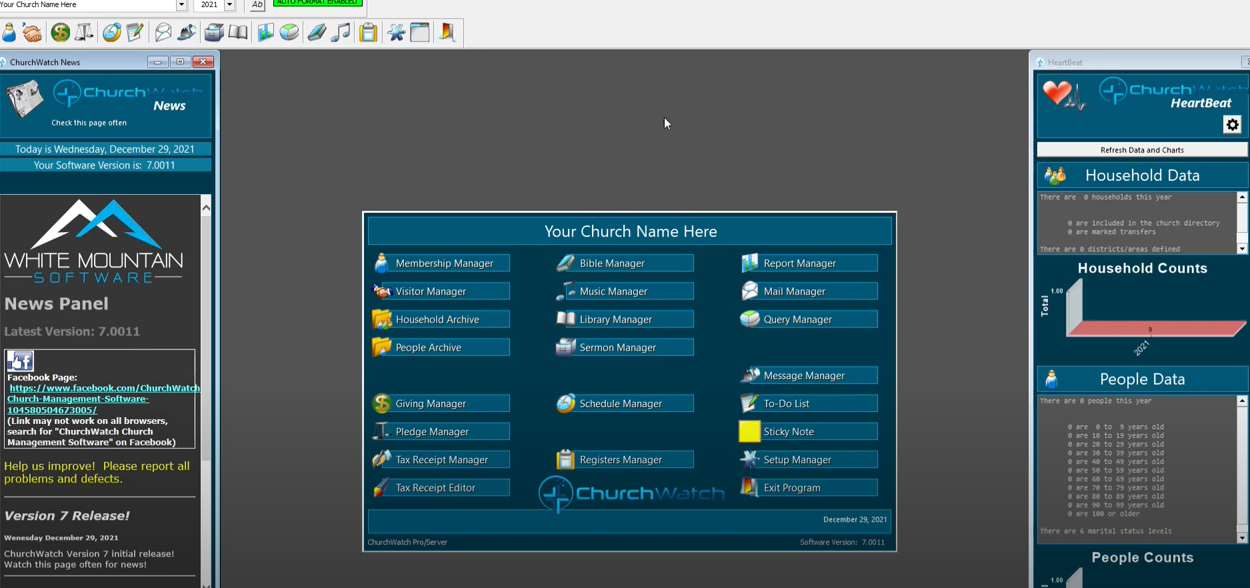This screenshot has height=588, width=1250.
Task: Click the open book Library toolbar icon
Action: 238,33
